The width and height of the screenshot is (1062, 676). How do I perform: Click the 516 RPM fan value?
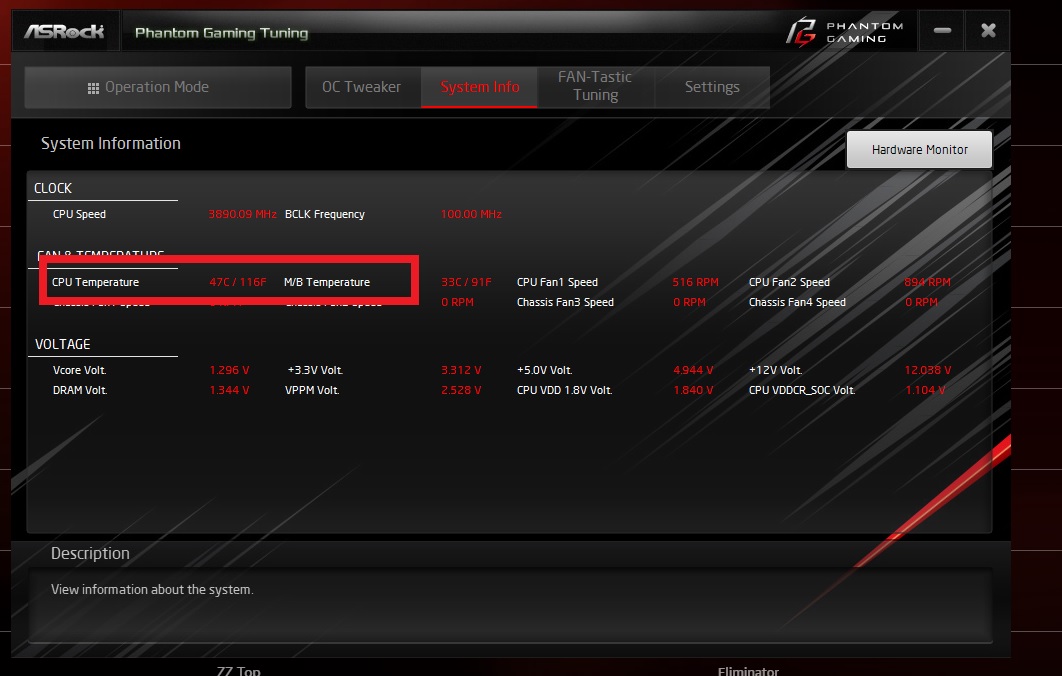(695, 282)
